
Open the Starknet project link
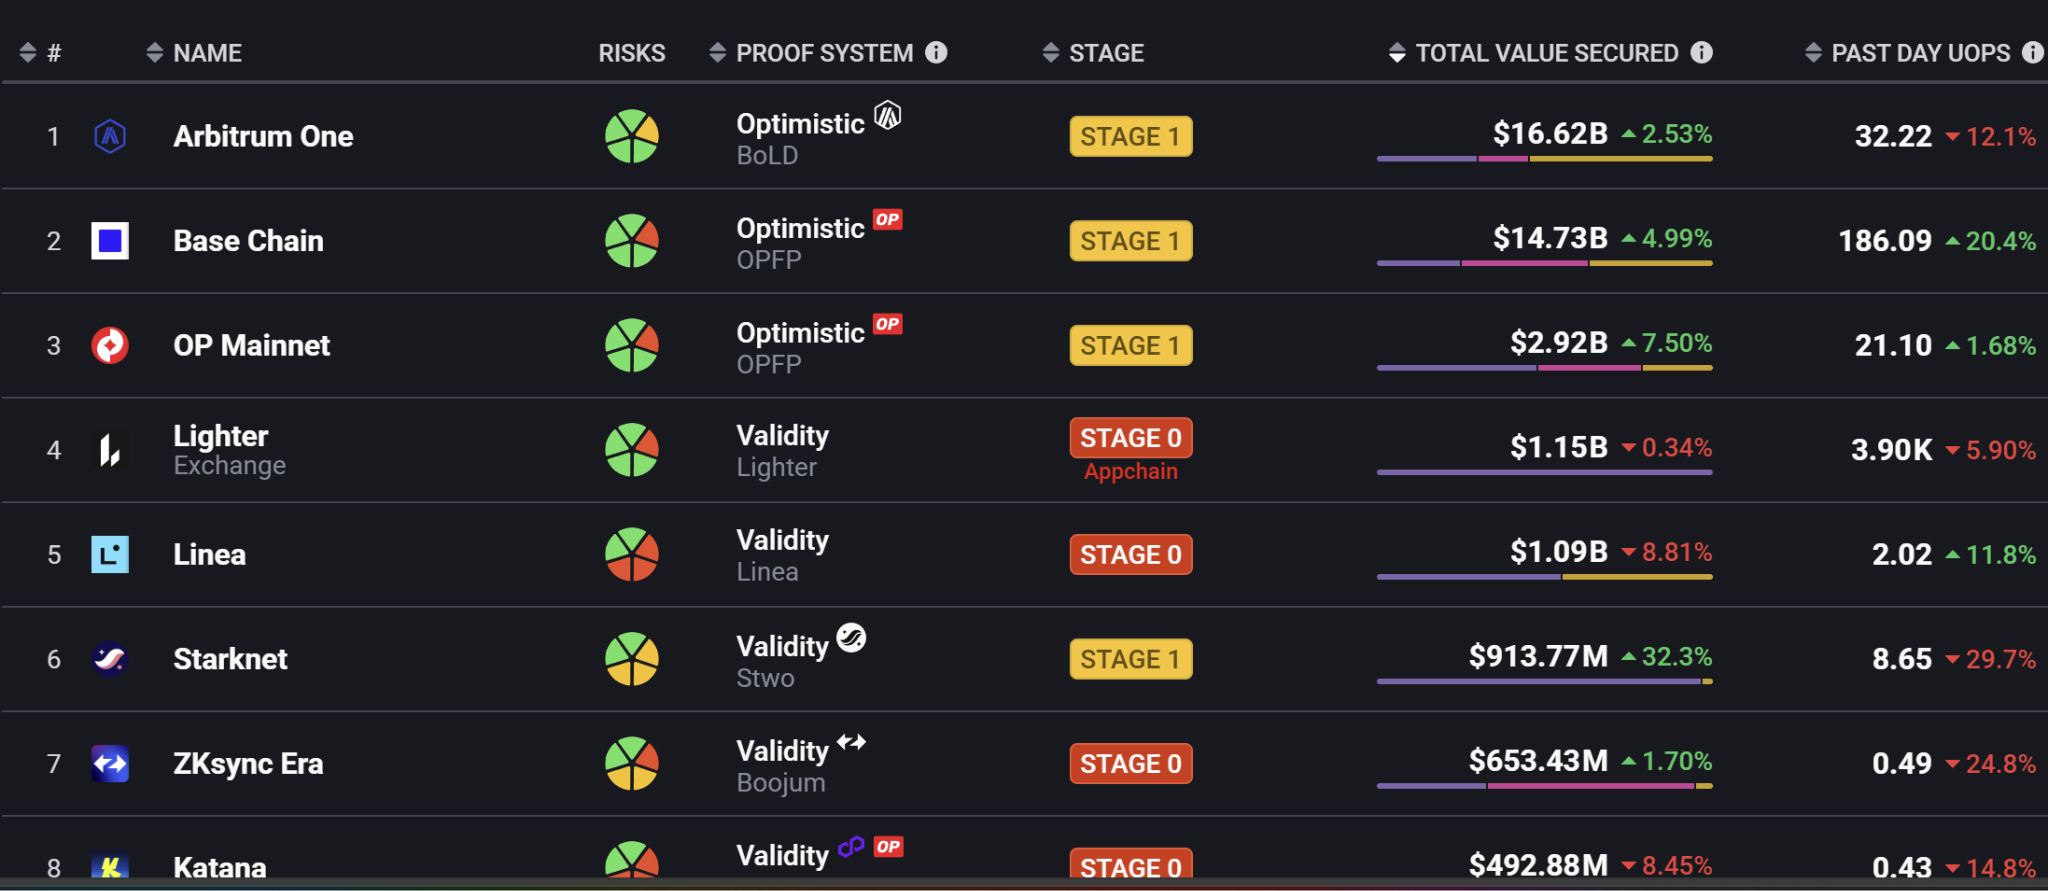click(x=230, y=659)
